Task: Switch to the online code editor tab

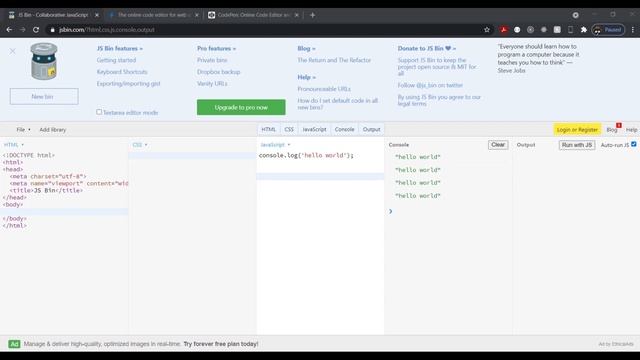Action: pos(153,15)
